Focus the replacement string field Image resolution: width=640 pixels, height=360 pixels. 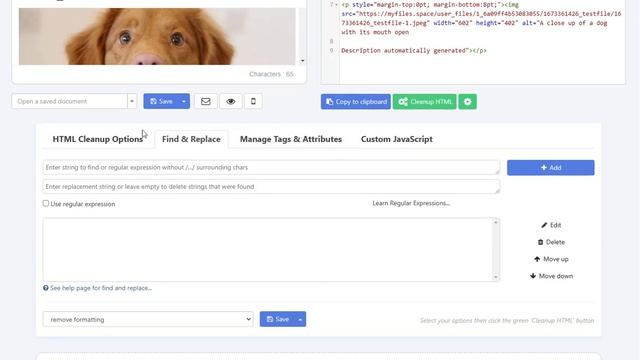pyautogui.click(x=271, y=187)
